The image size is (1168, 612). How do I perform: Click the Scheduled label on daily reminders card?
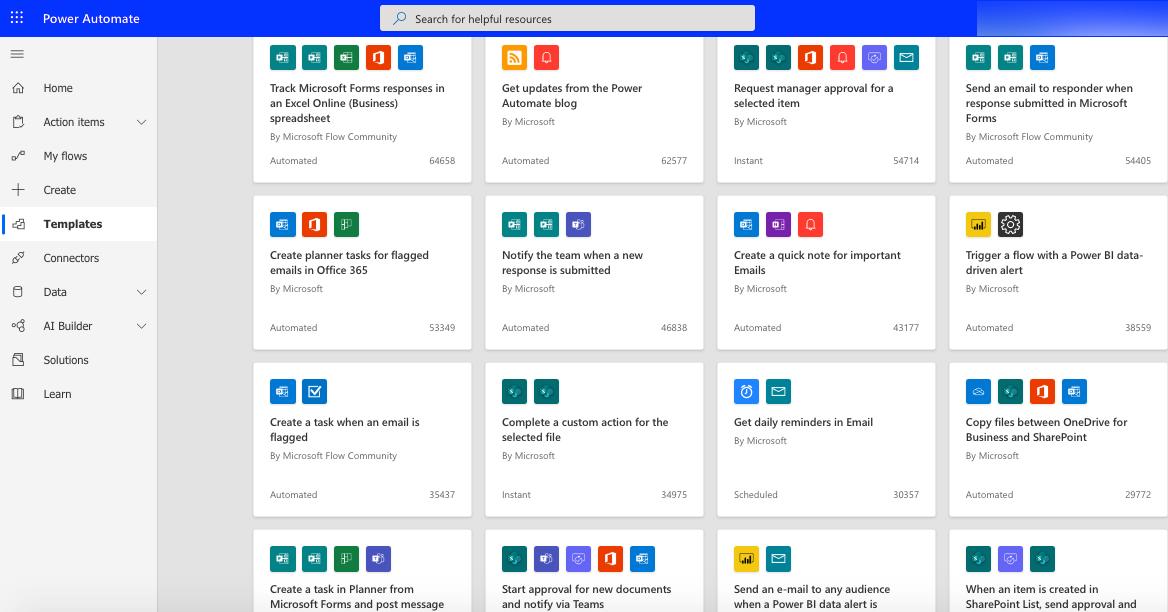point(755,494)
